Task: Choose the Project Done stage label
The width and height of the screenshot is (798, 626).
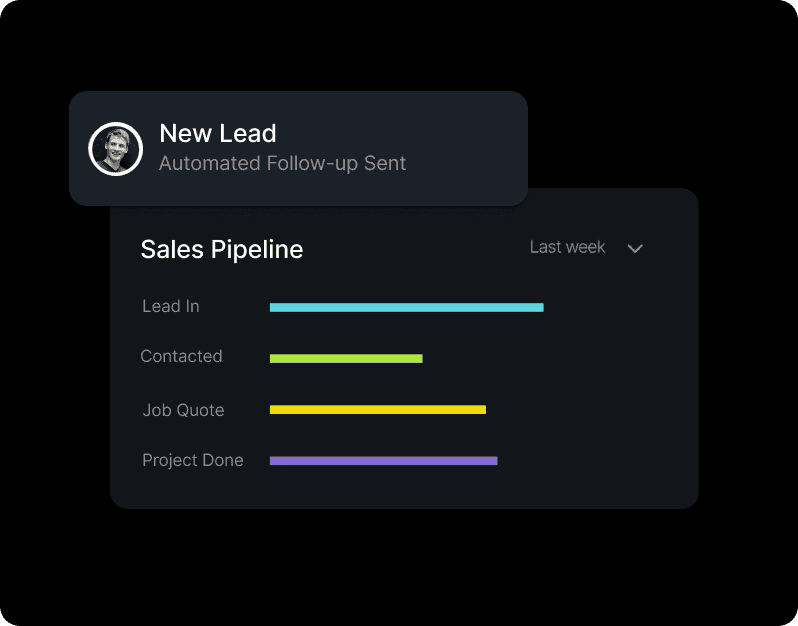Action: click(x=193, y=460)
